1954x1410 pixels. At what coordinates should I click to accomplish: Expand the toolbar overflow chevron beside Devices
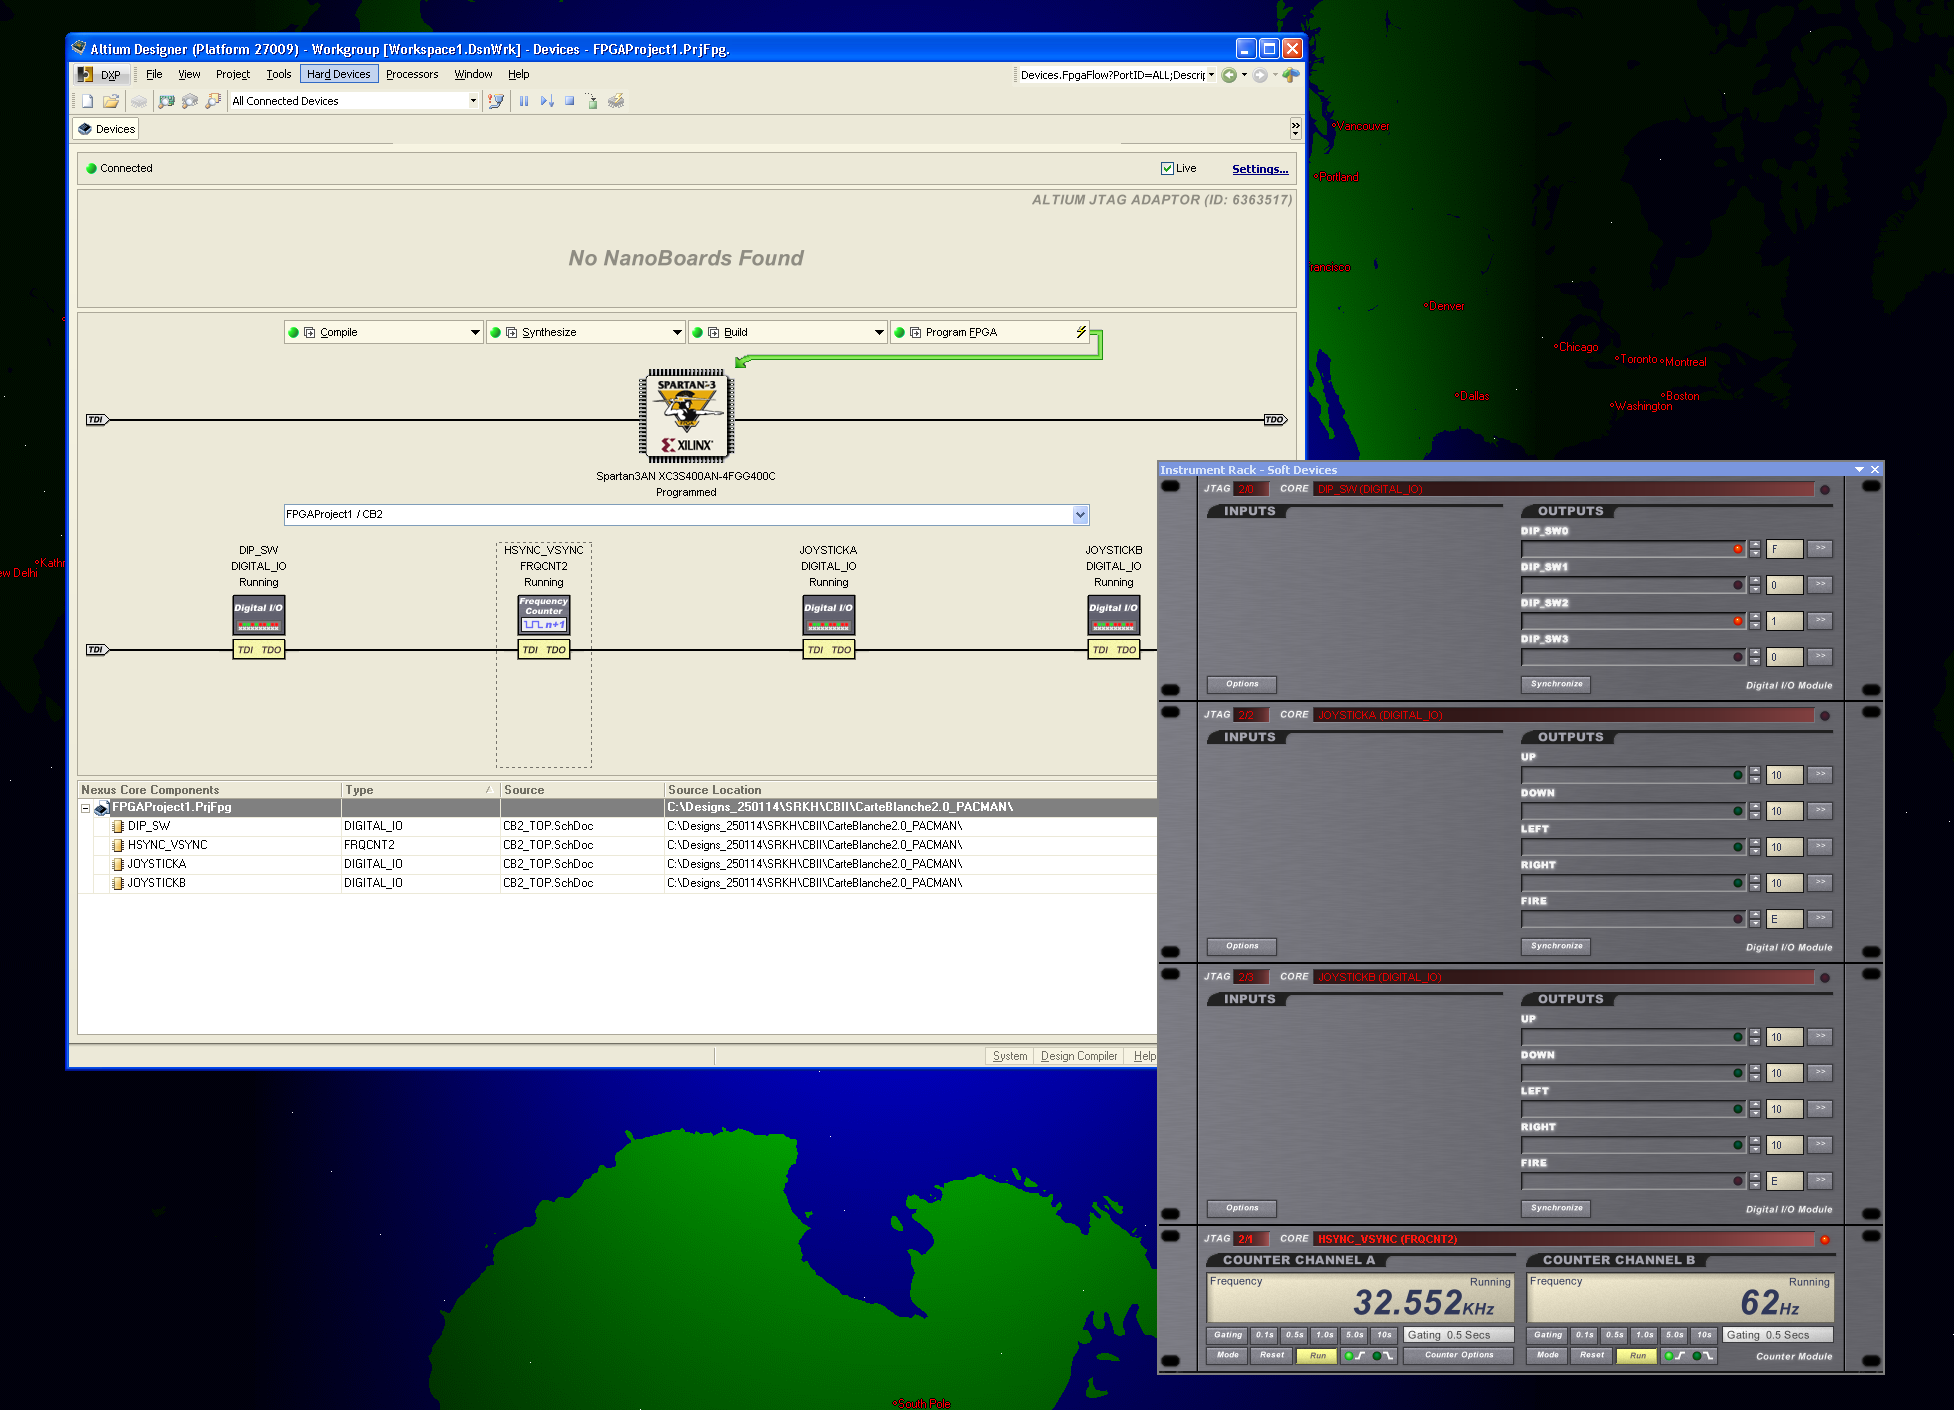(1295, 128)
